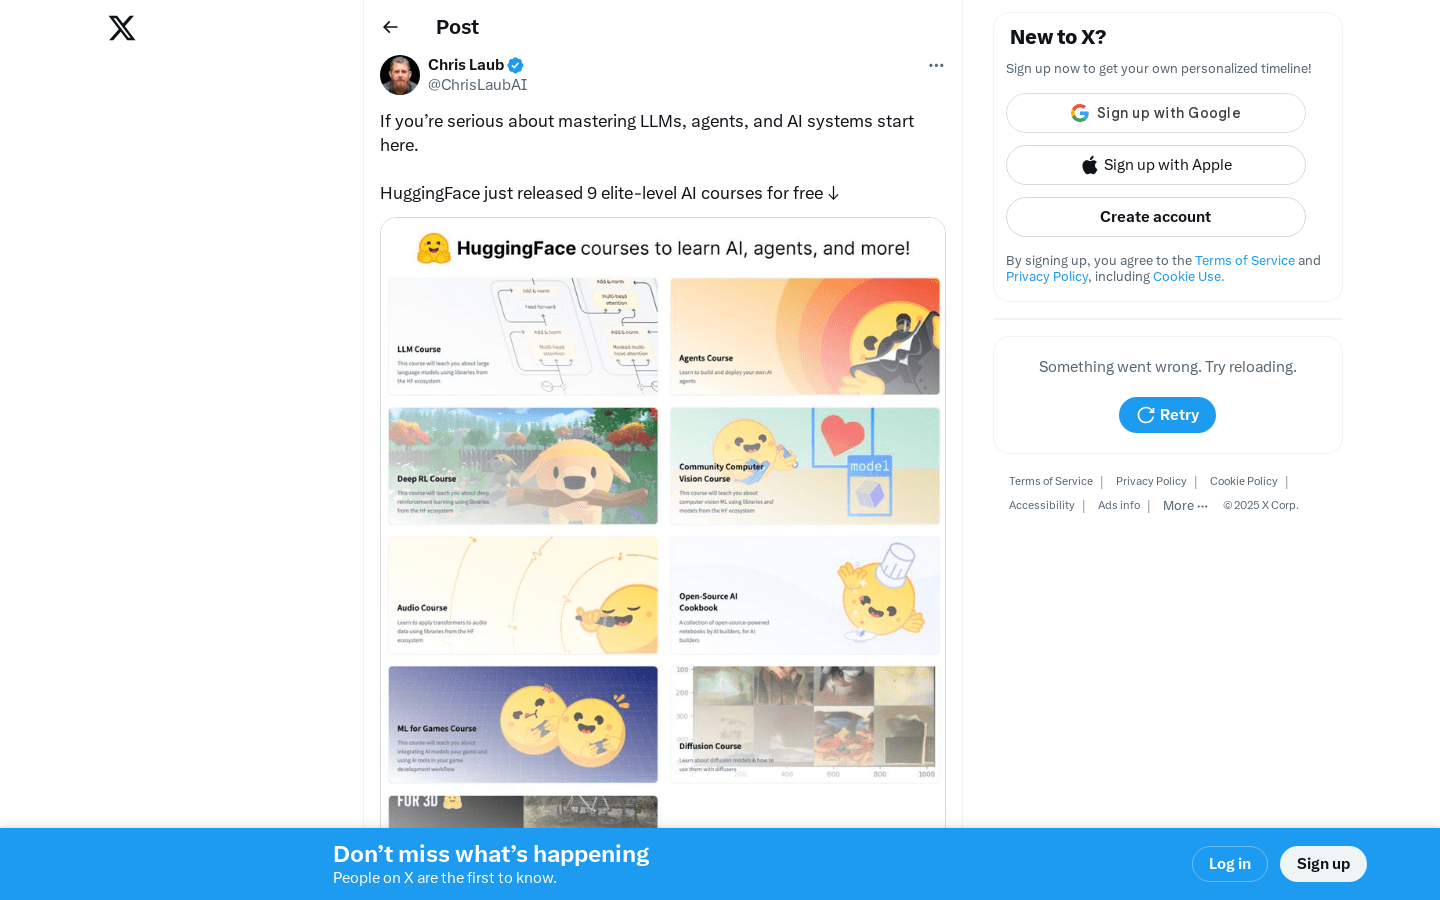Open Cookie Policy footer link

click(x=1244, y=482)
